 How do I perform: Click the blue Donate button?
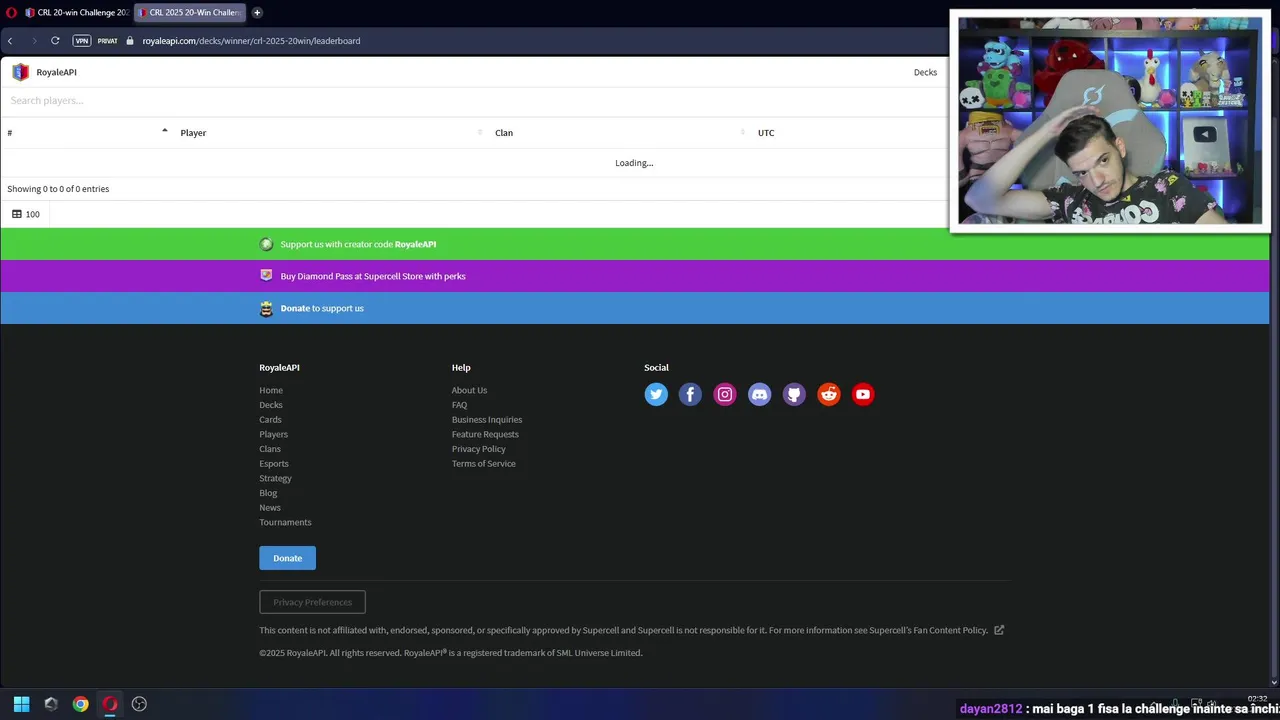pos(287,558)
